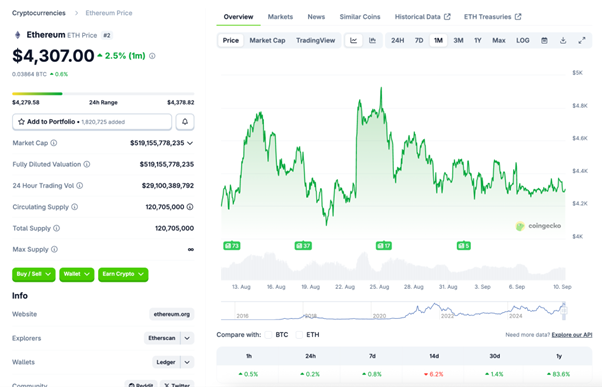Viewport: 602px width, 387px height.
Task: Open the Ledger wallet link
Action: 166,362
